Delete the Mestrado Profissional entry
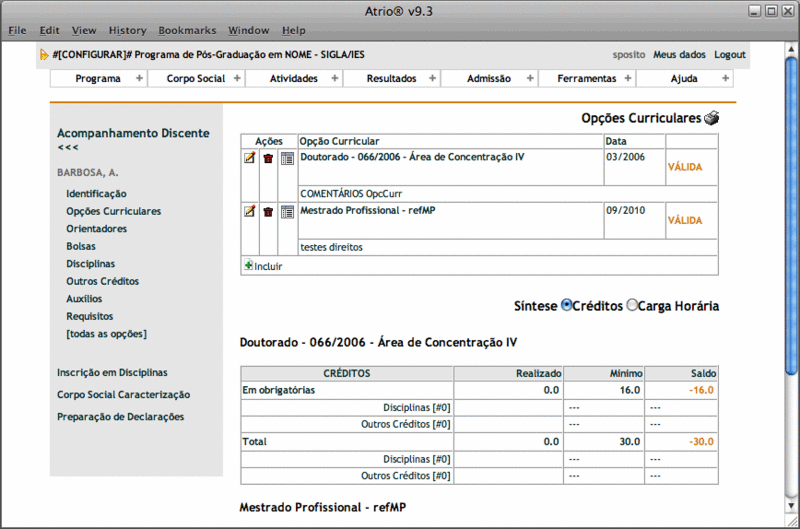Screen dimensions: 800x529 (268, 211)
